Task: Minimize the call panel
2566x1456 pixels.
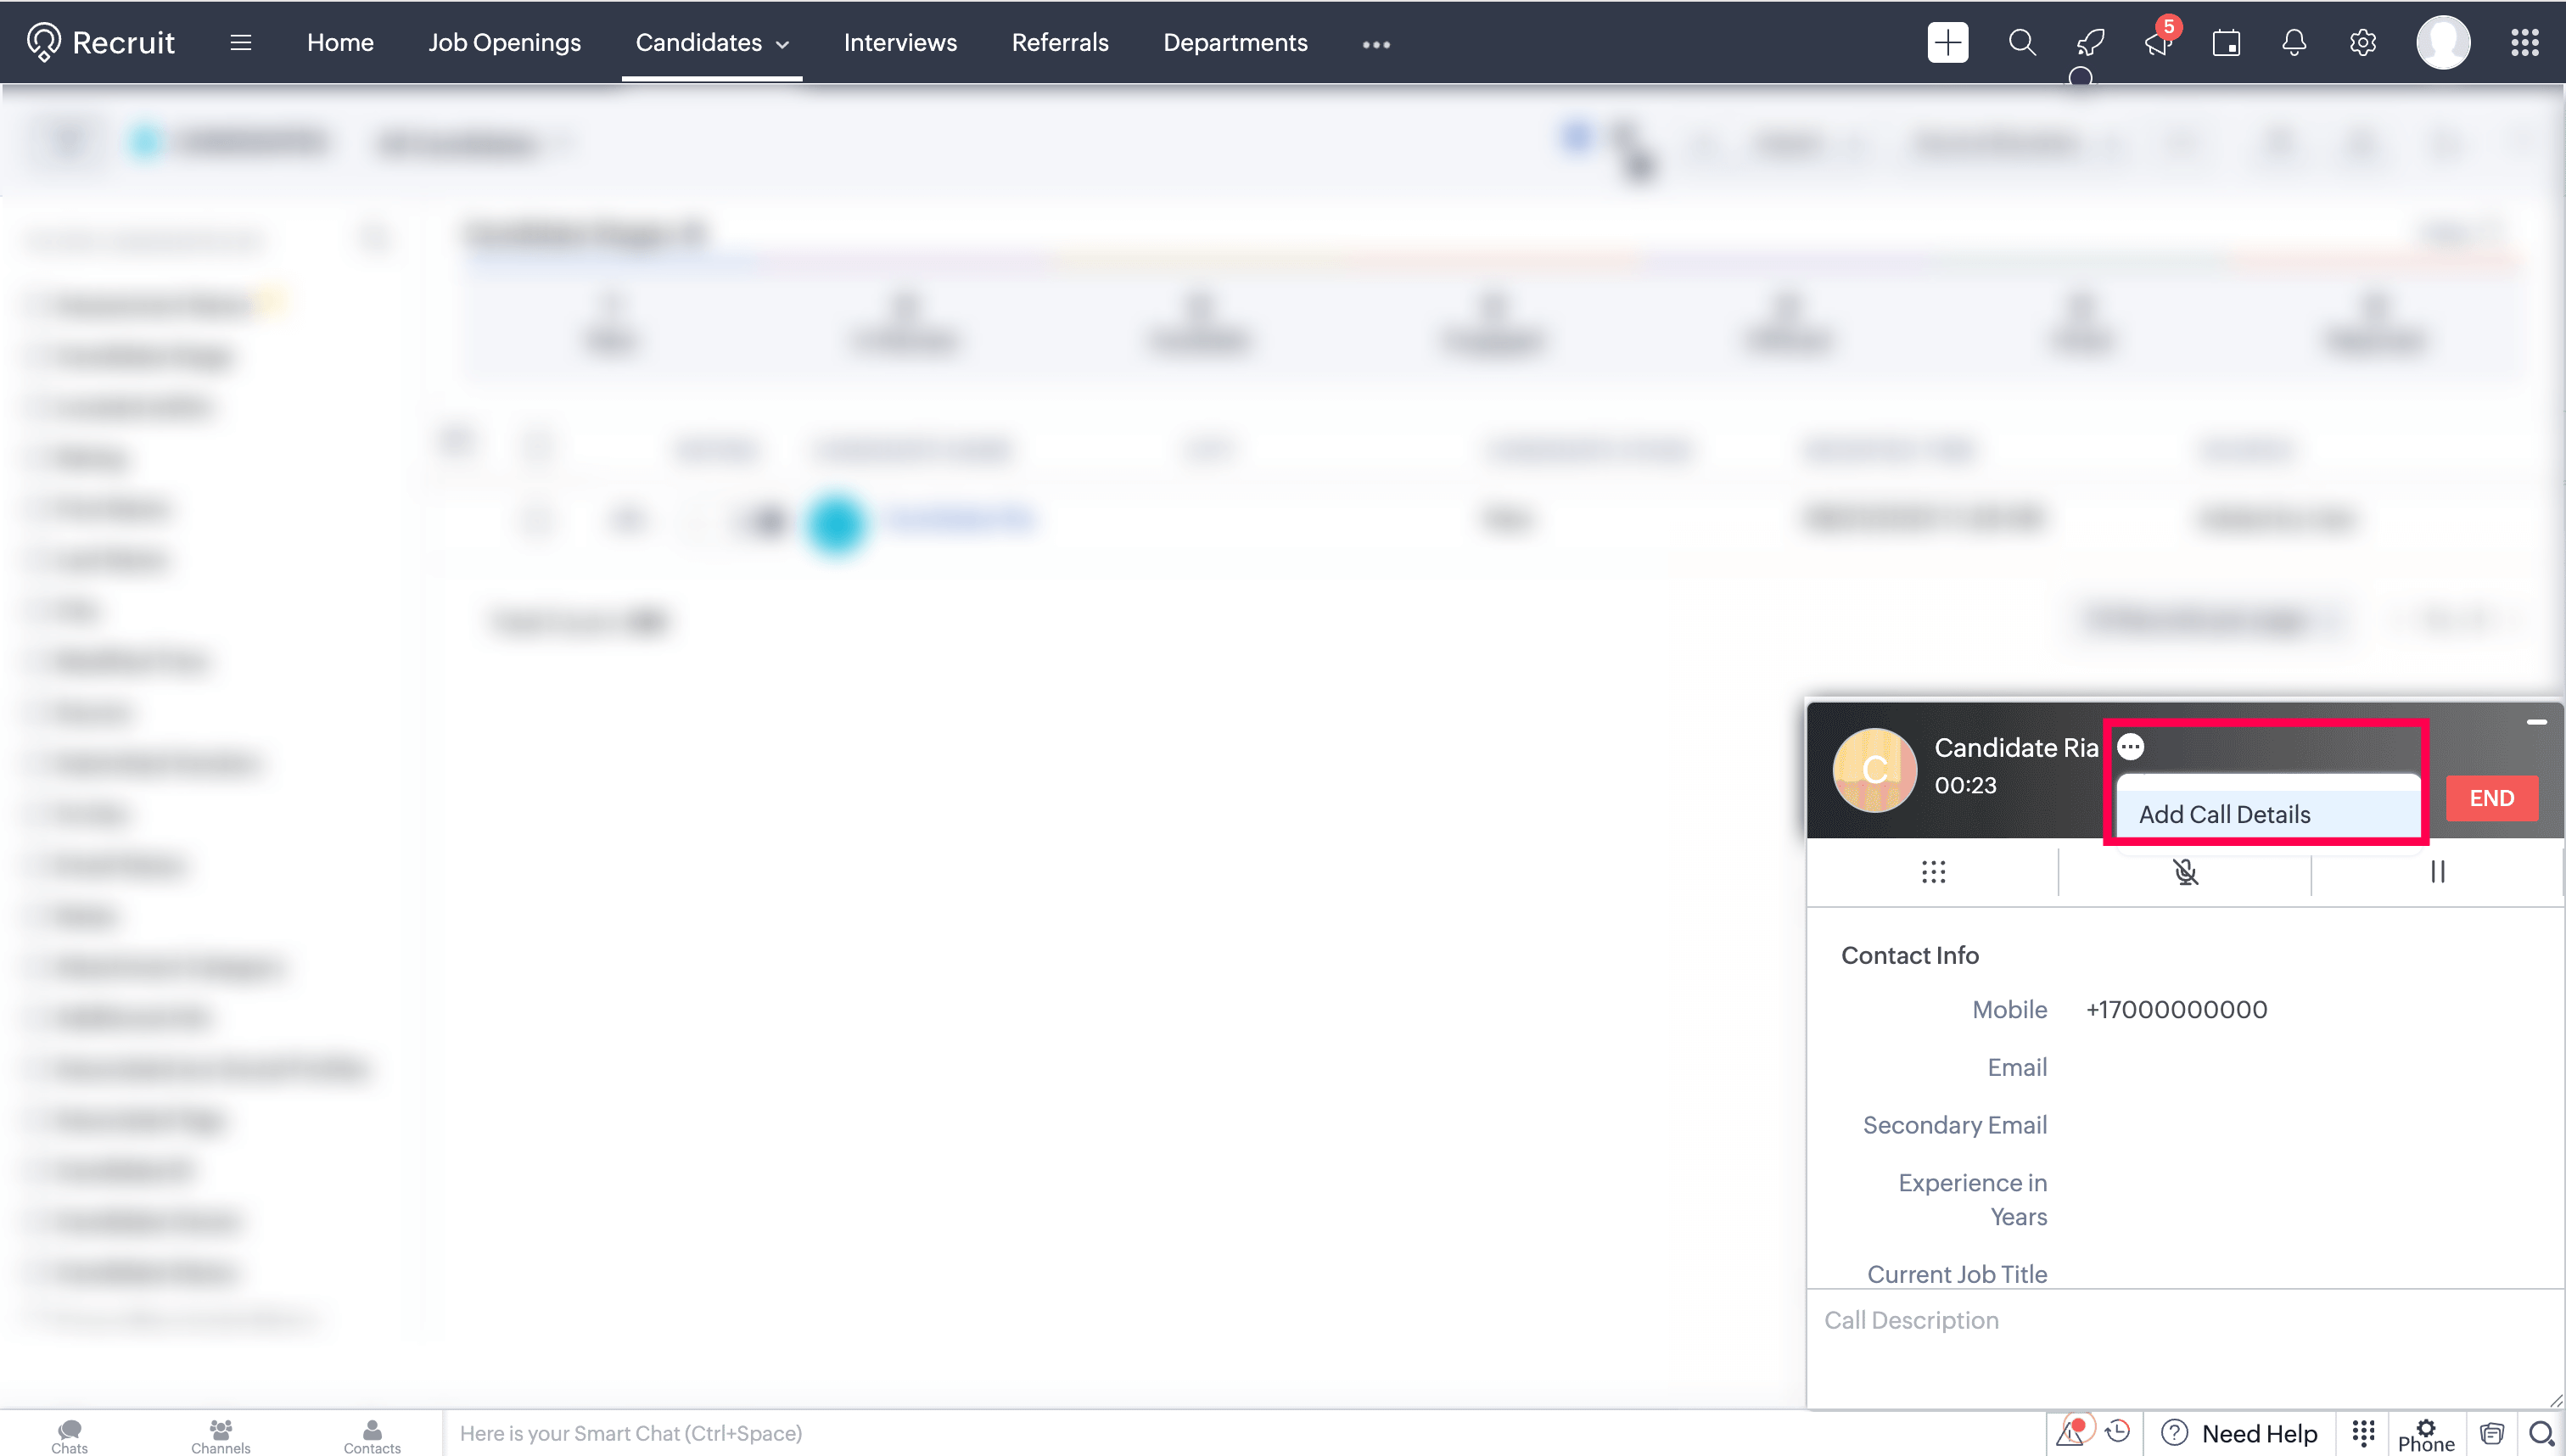Action: [2536, 722]
